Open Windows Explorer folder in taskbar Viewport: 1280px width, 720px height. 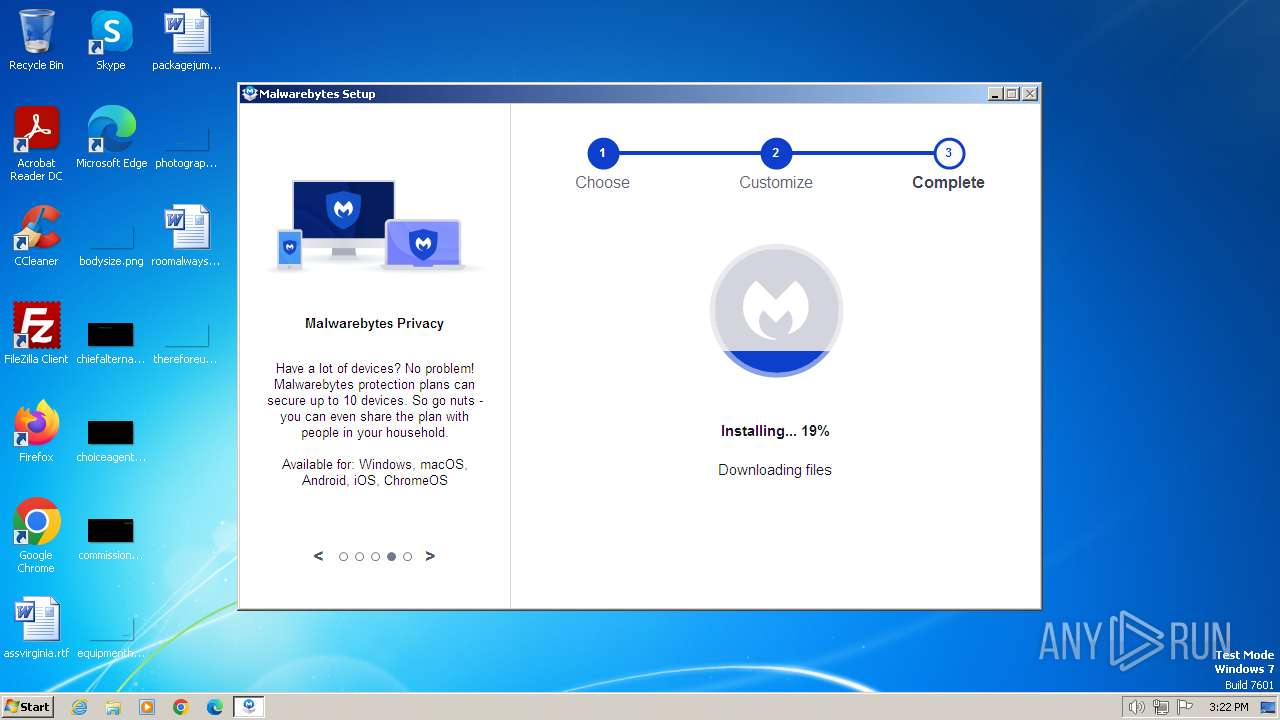click(x=113, y=707)
